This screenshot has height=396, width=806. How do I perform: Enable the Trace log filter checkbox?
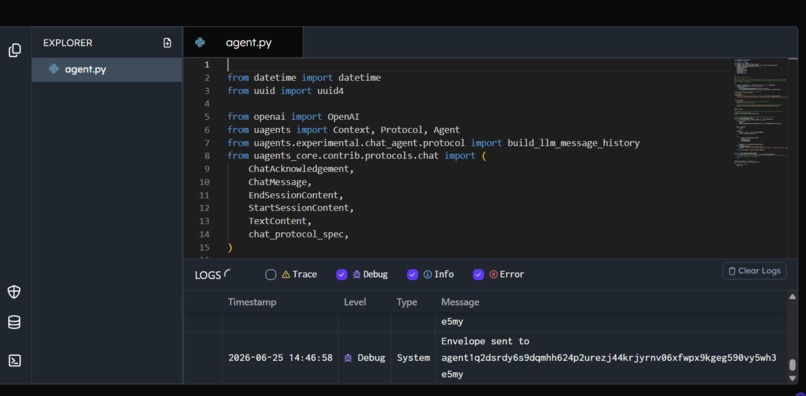271,275
